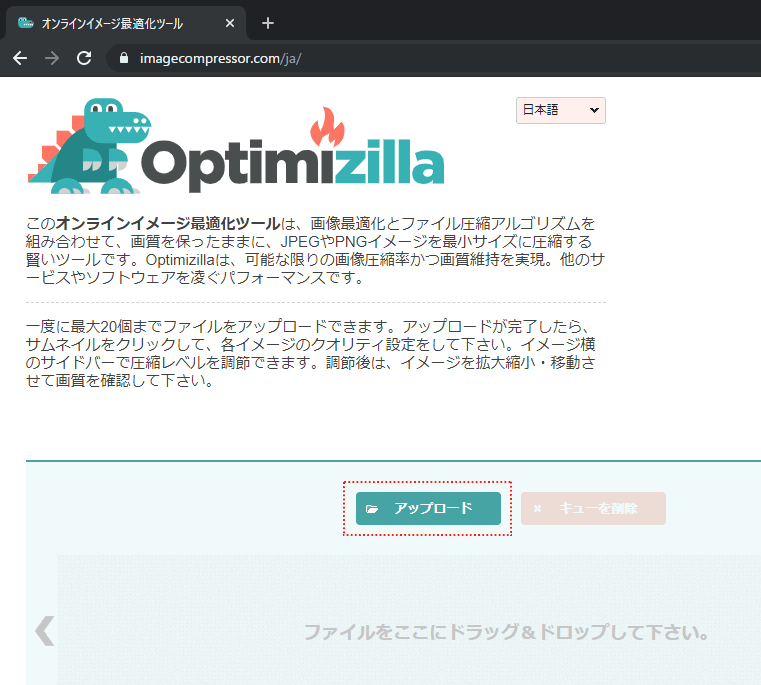The width and height of the screenshot is (761, 685).
Task: Click the bold オンラインイメージ最適化ツール text
Action: pyautogui.click(x=168, y=223)
